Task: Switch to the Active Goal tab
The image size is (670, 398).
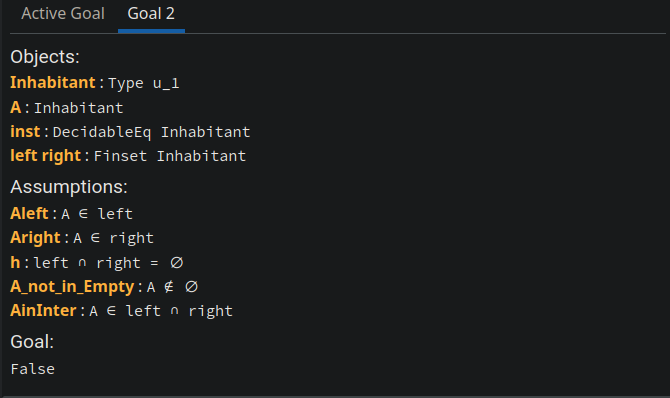Action: pos(63,14)
